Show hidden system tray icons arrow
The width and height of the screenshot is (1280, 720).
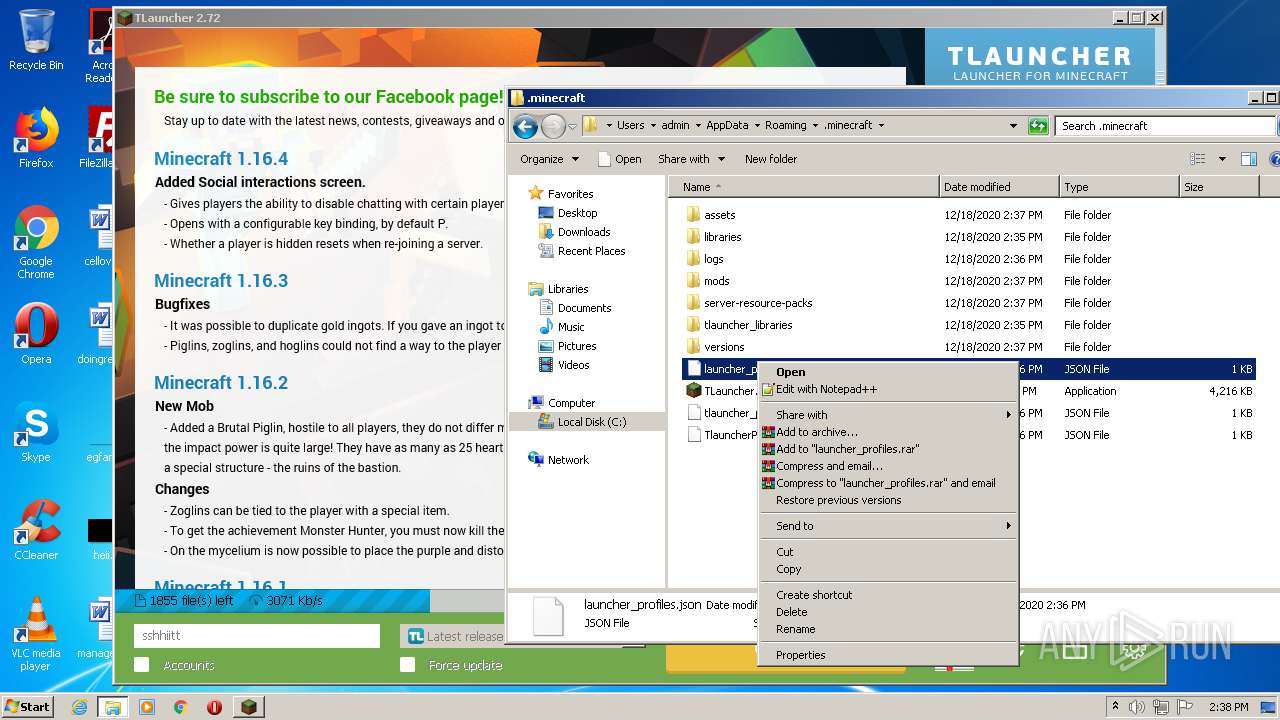1115,707
